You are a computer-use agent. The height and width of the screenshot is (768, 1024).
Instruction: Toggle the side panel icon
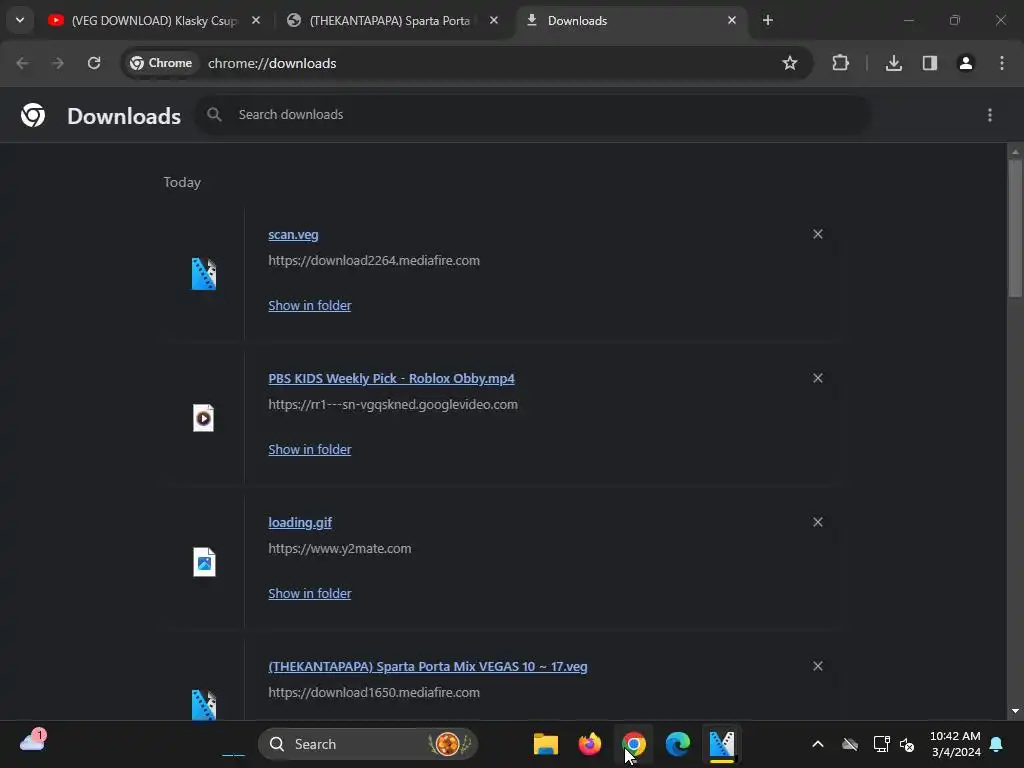[930, 63]
